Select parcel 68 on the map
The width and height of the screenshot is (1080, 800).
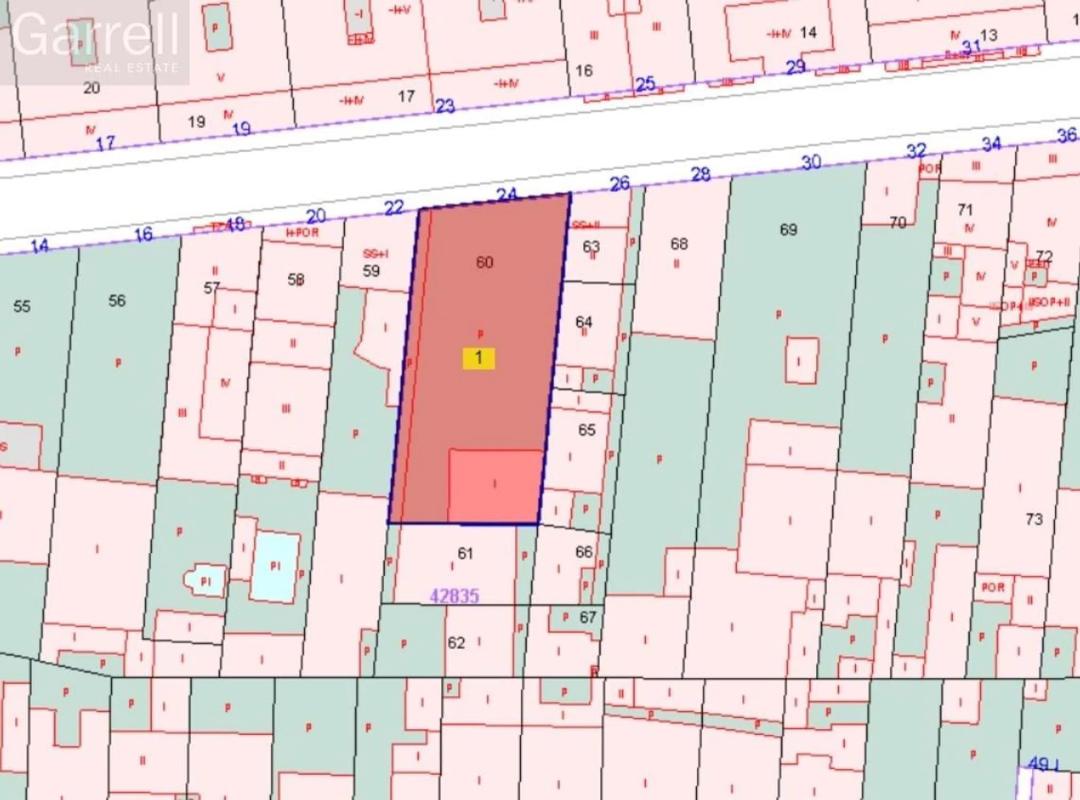pos(679,244)
